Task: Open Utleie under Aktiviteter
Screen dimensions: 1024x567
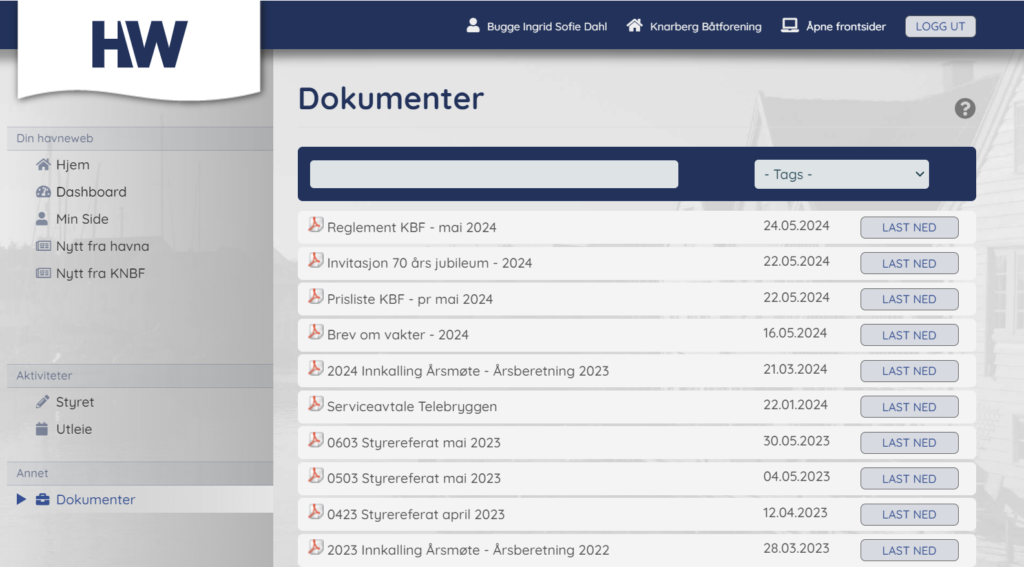Action: (74, 429)
